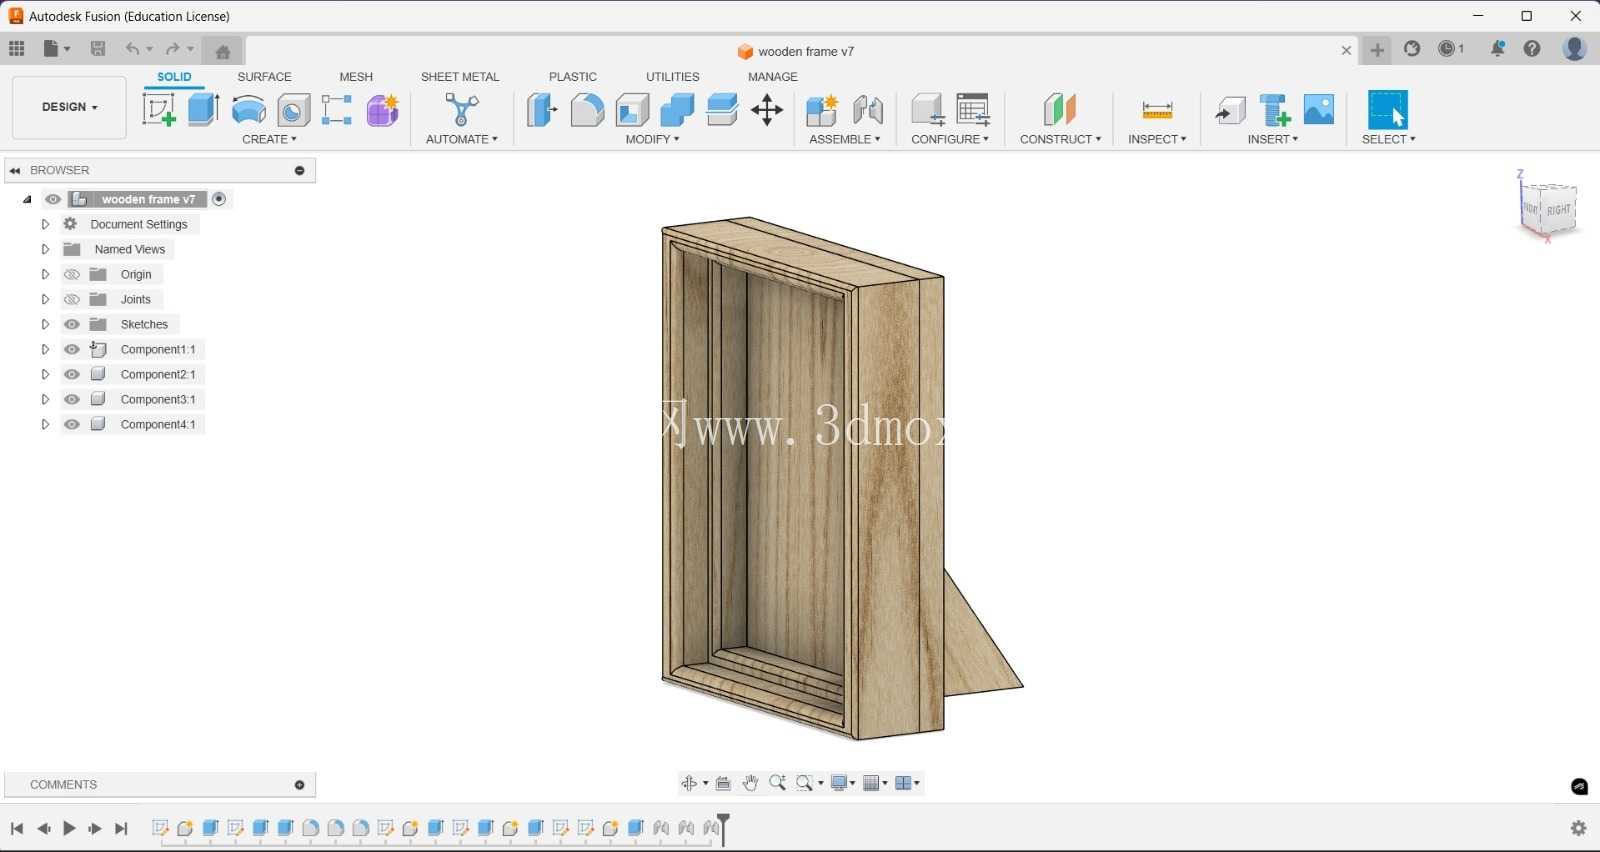Screen dimensions: 1600x852
Task: Expand the Comments panel with its dot button
Action: coord(299,785)
